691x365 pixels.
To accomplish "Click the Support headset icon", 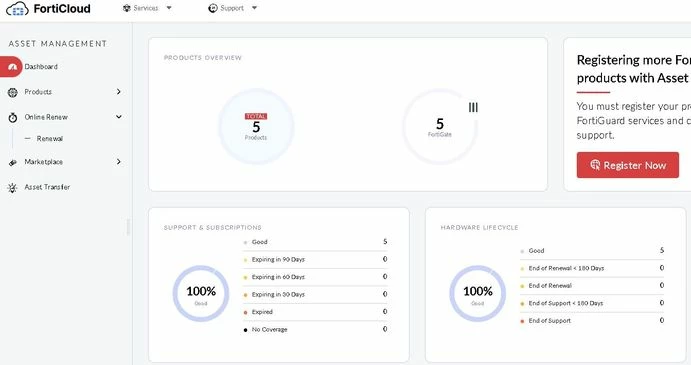I will click(213, 8).
